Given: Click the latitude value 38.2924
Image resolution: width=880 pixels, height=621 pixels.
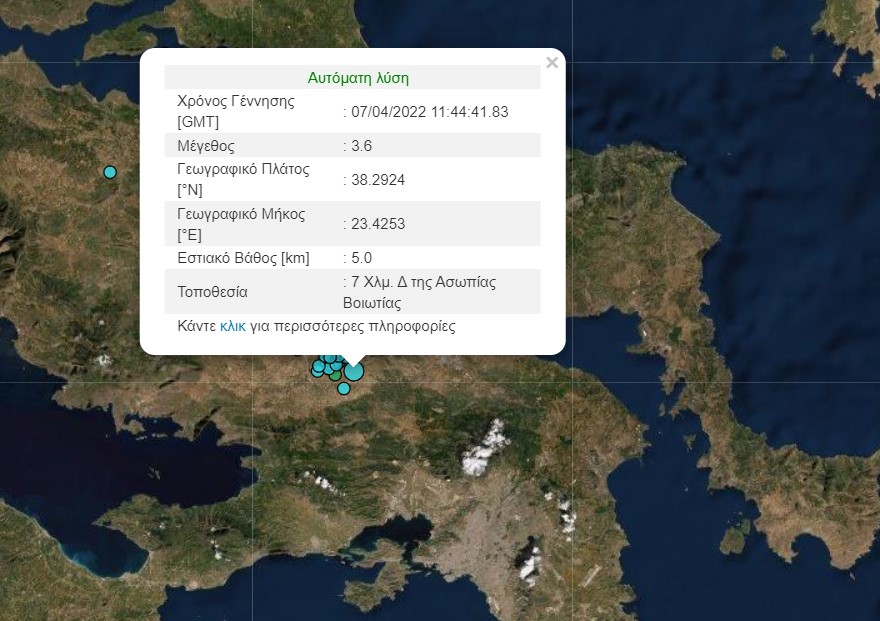Looking at the screenshot, I should click(377, 180).
